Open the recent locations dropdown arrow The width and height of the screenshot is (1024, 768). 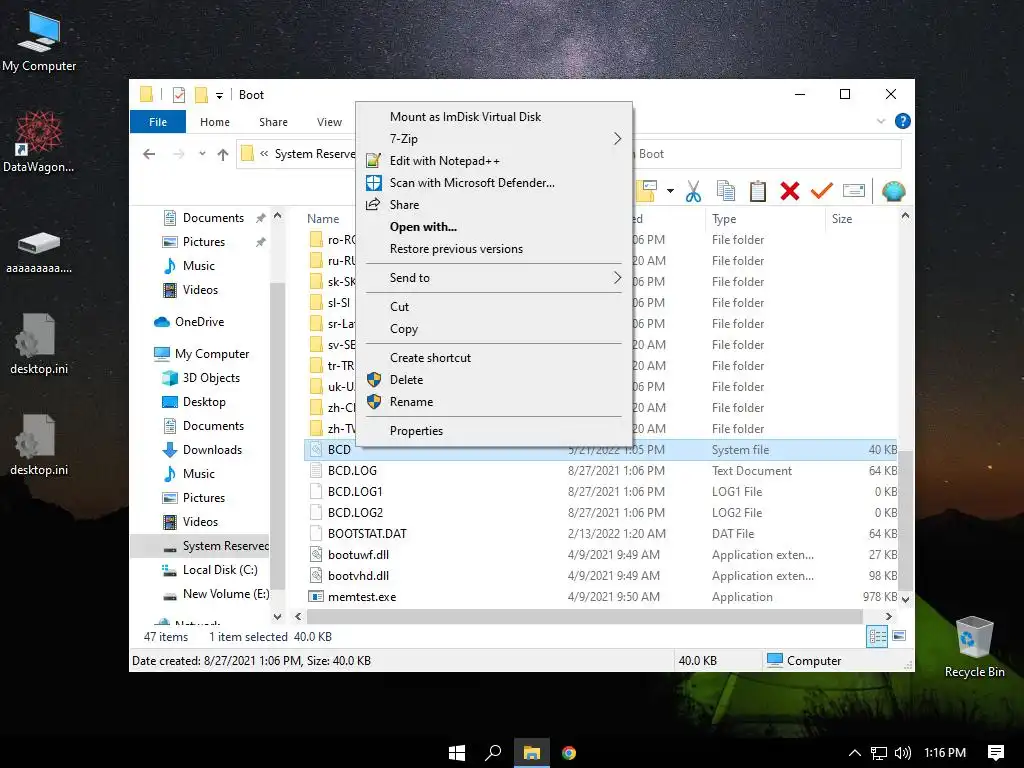point(202,154)
